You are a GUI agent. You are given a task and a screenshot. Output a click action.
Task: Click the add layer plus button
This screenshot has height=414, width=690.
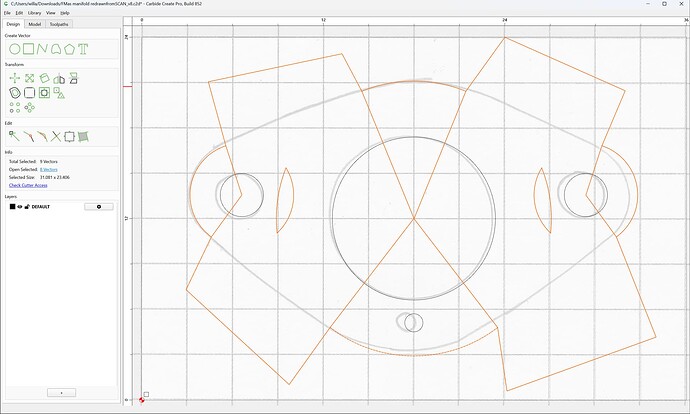[61, 392]
